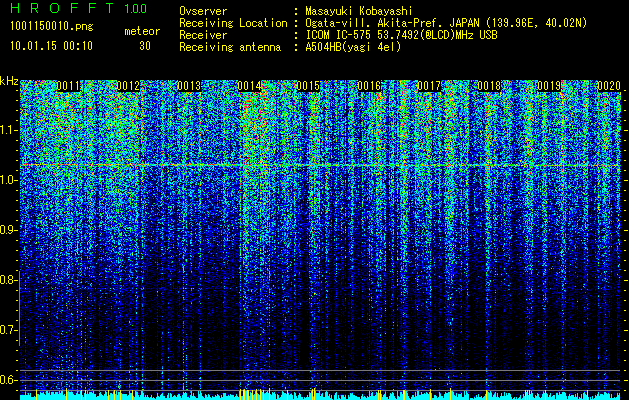Image resolution: width=629 pixels, height=400 pixels.
Task: Click the meteor count value 30
Action: (x=145, y=46)
